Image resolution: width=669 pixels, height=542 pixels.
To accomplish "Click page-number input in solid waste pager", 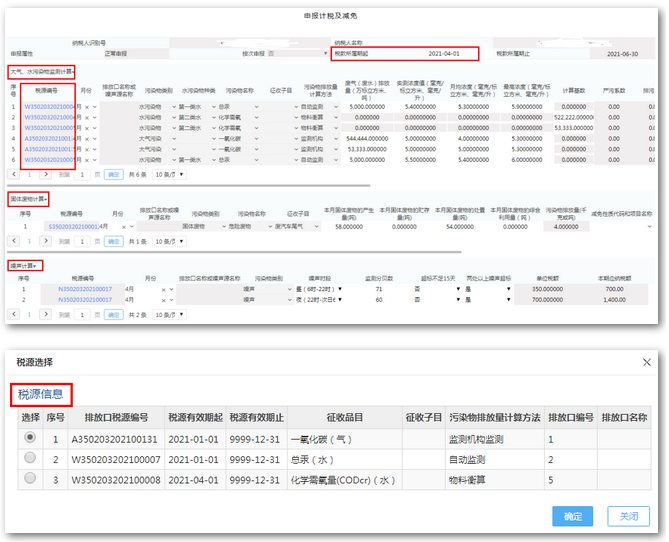I will click(82, 241).
